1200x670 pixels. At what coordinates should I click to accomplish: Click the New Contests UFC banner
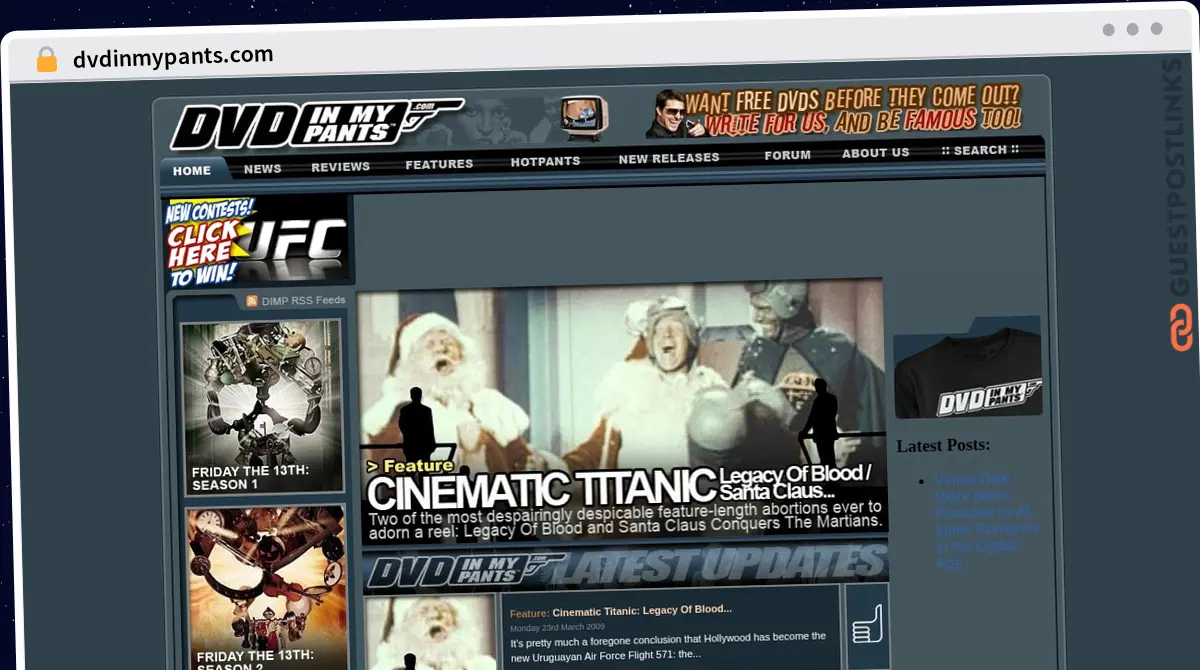(x=256, y=241)
